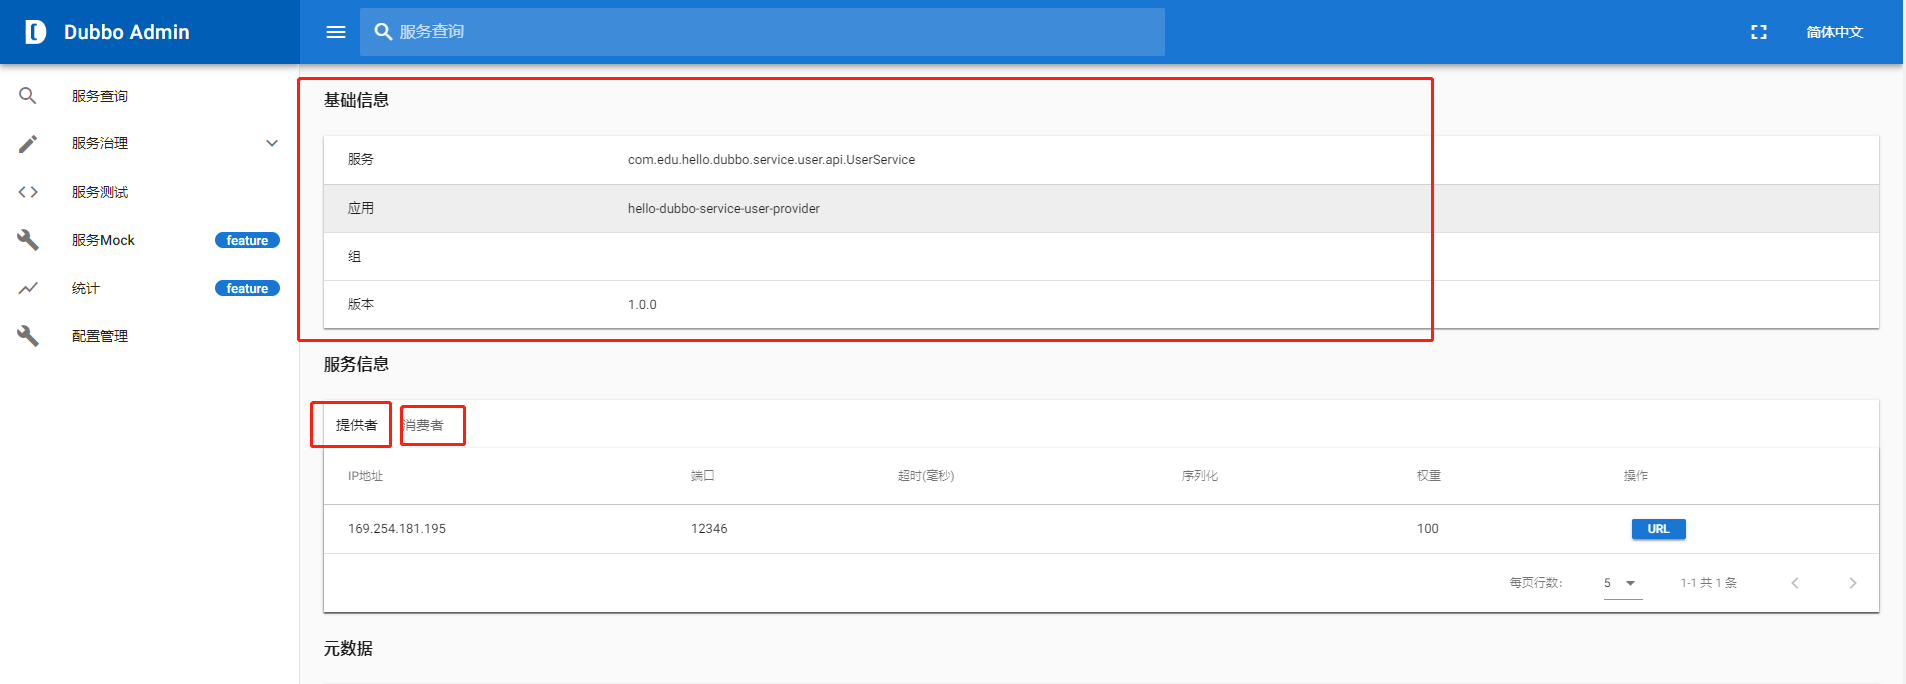Click the wrench icon beside 配置管理
Image resolution: width=1906 pixels, height=684 pixels.
(28, 336)
